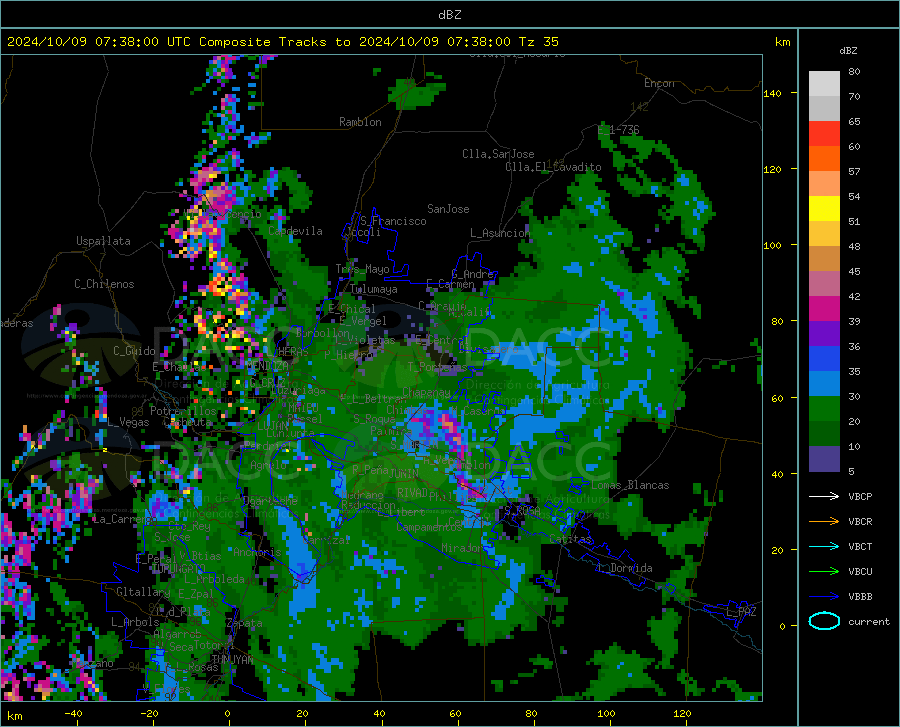Viewport: 900px width, 727px height.
Task: Select the orange 57-60 dBZ color band
Action: [824, 159]
